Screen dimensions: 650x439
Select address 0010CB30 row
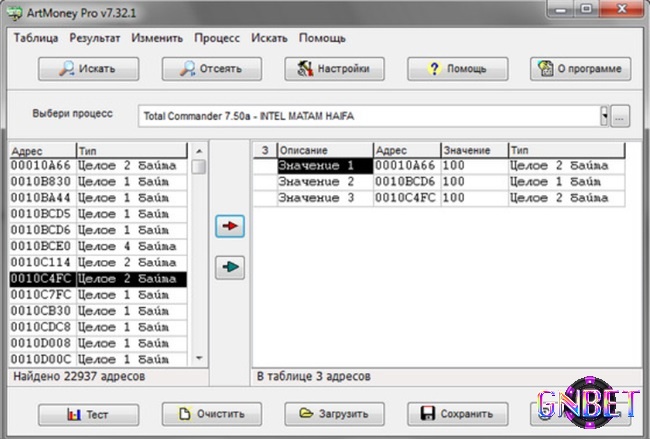(x=98, y=311)
